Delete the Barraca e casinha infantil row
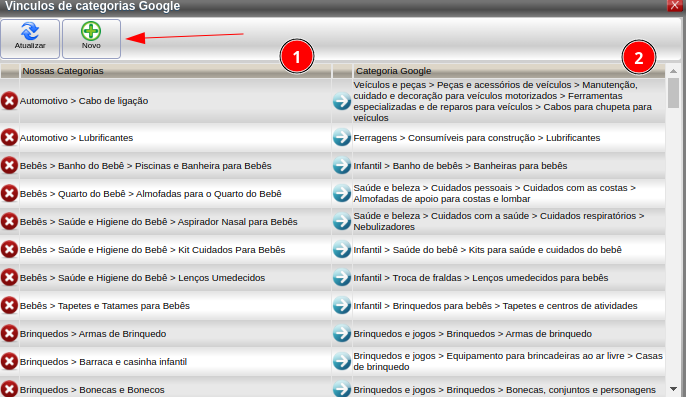Image resolution: width=686 pixels, height=397 pixels. (x=9, y=362)
